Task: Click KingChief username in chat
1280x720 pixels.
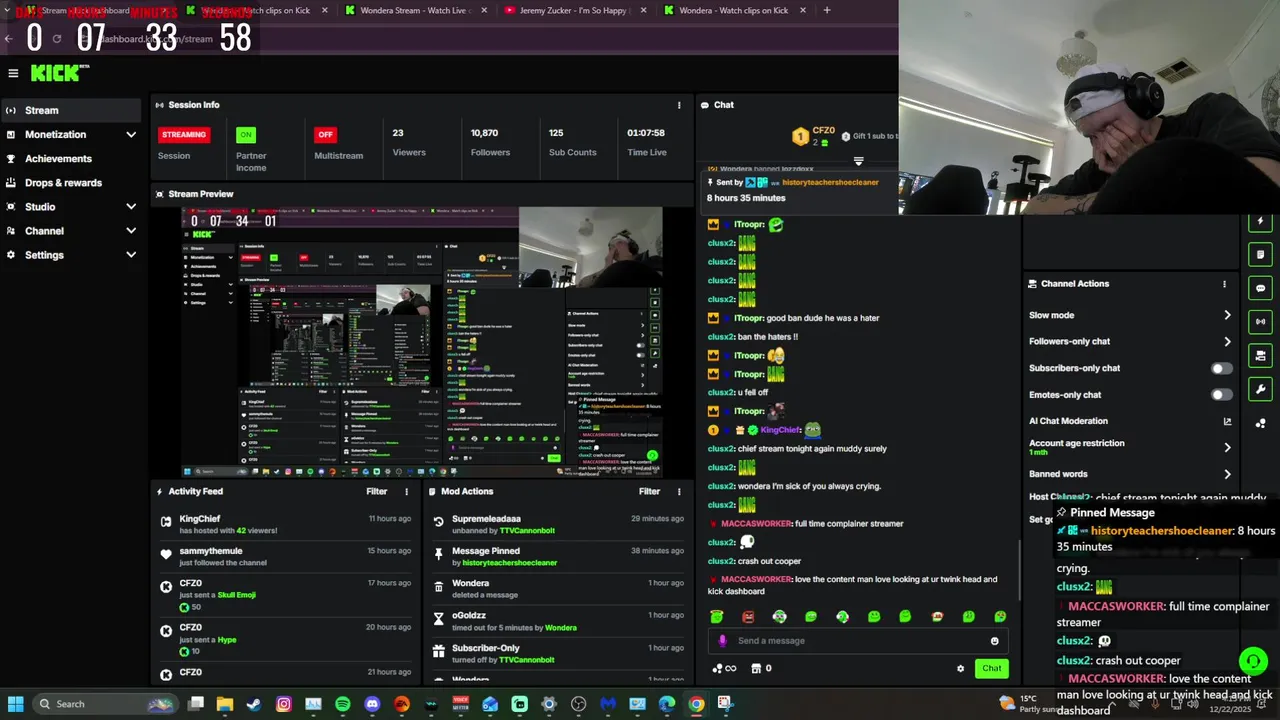Action: [x=781, y=430]
